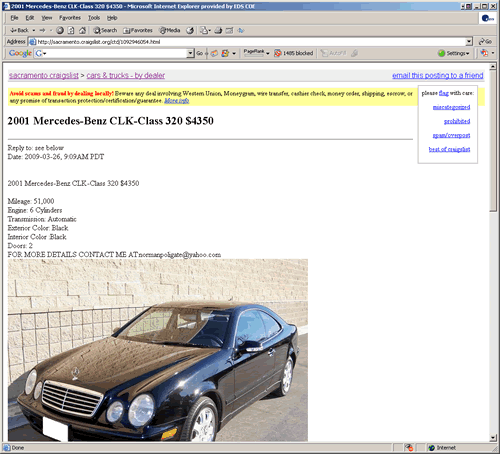Image resolution: width=500 pixels, height=454 pixels.
Task: Click the Messenger icon after Edit
Action: click(241, 30)
